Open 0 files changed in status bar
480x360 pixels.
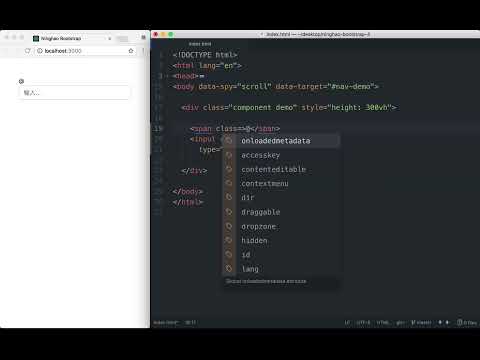pyautogui.click(x=467, y=322)
